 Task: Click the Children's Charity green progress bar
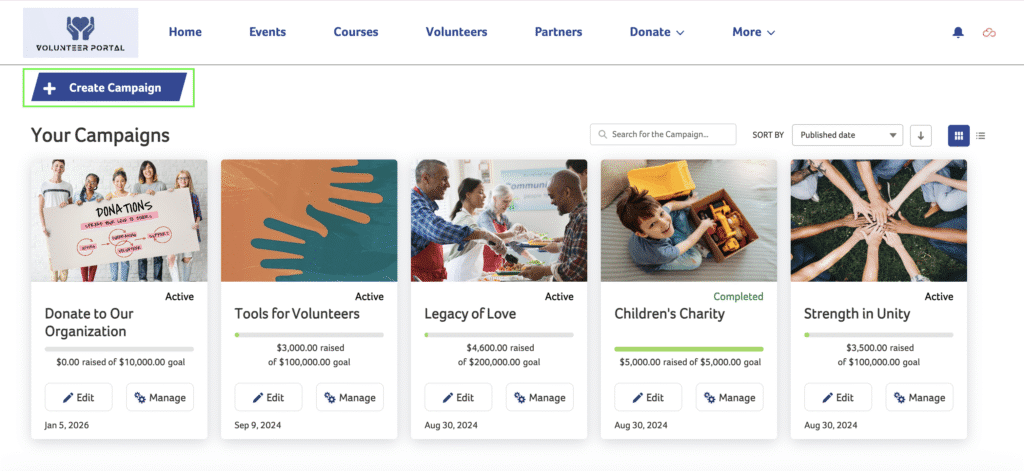coord(688,349)
